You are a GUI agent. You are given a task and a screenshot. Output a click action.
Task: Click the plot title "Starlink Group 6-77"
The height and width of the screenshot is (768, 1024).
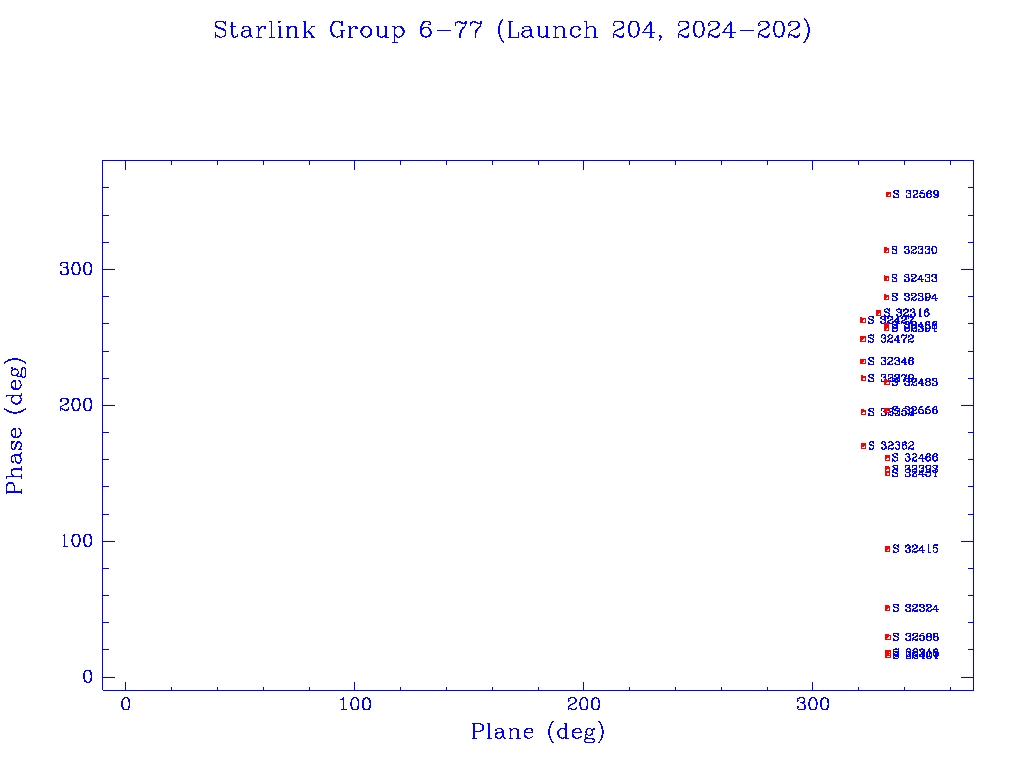tap(347, 30)
